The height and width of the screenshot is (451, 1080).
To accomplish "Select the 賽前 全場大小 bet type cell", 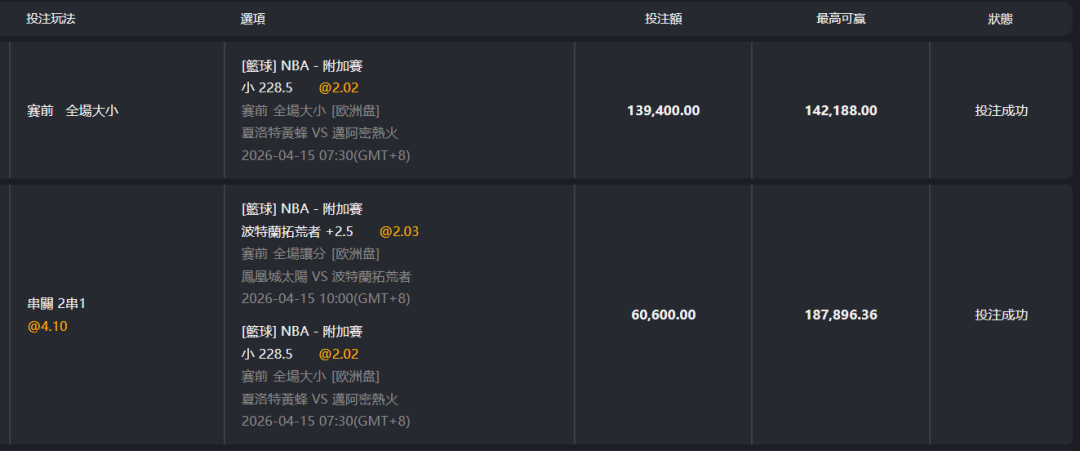I will point(72,111).
